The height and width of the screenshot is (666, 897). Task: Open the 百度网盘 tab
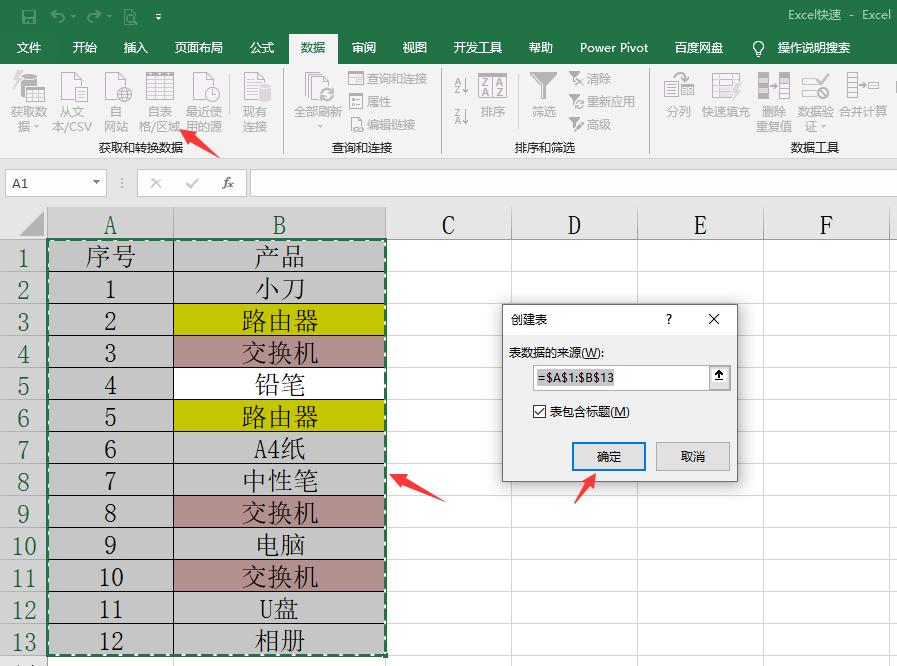click(698, 48)
